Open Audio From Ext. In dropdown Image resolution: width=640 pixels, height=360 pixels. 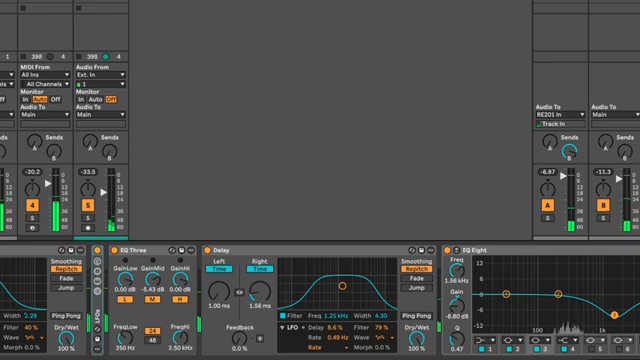[x=100, y=75]
